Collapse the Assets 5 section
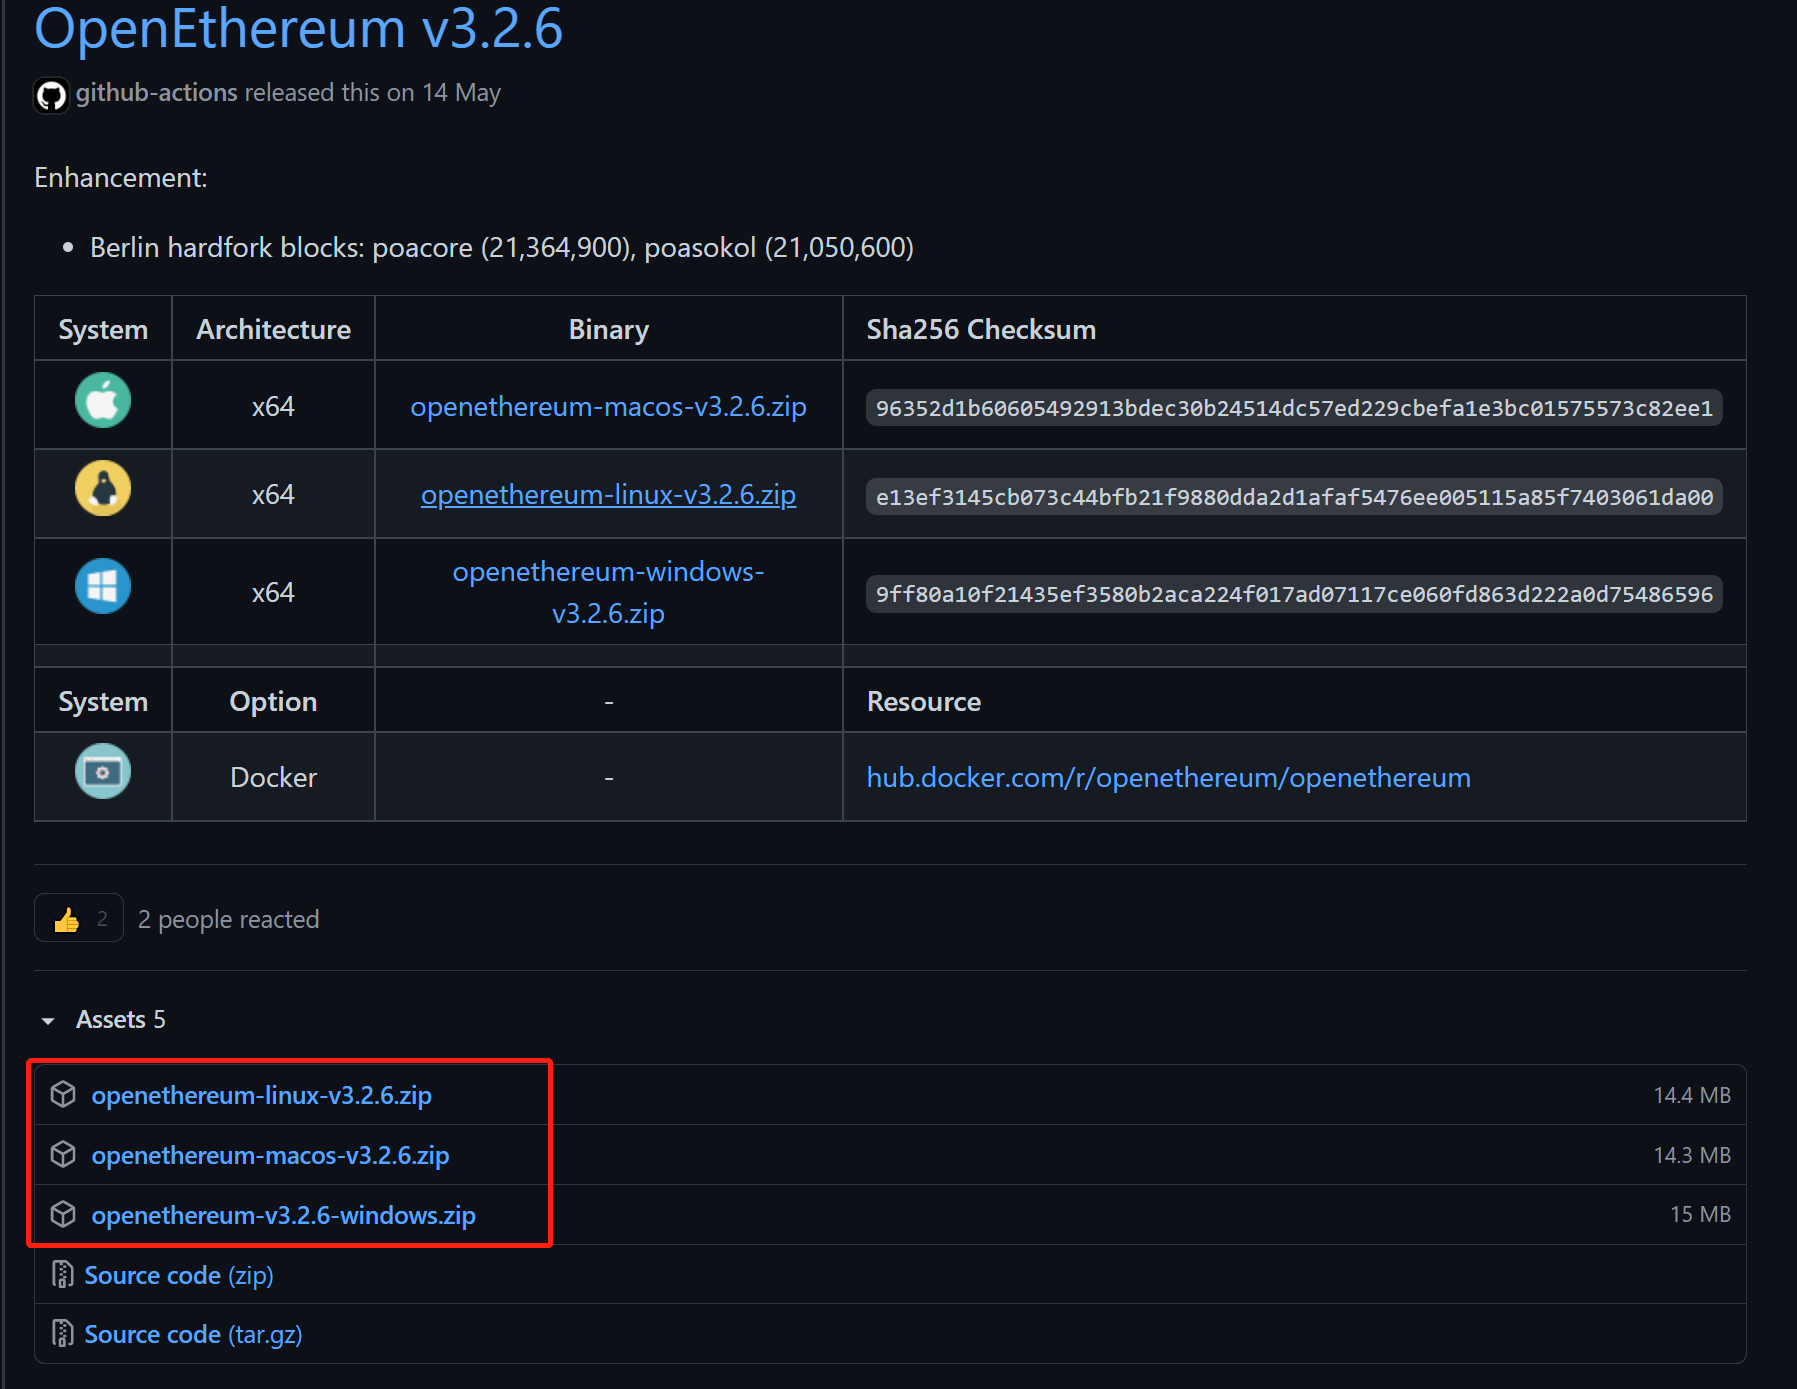Image resolution: width=1797 pixels, height=1389 pixels. click(103, 1019)
